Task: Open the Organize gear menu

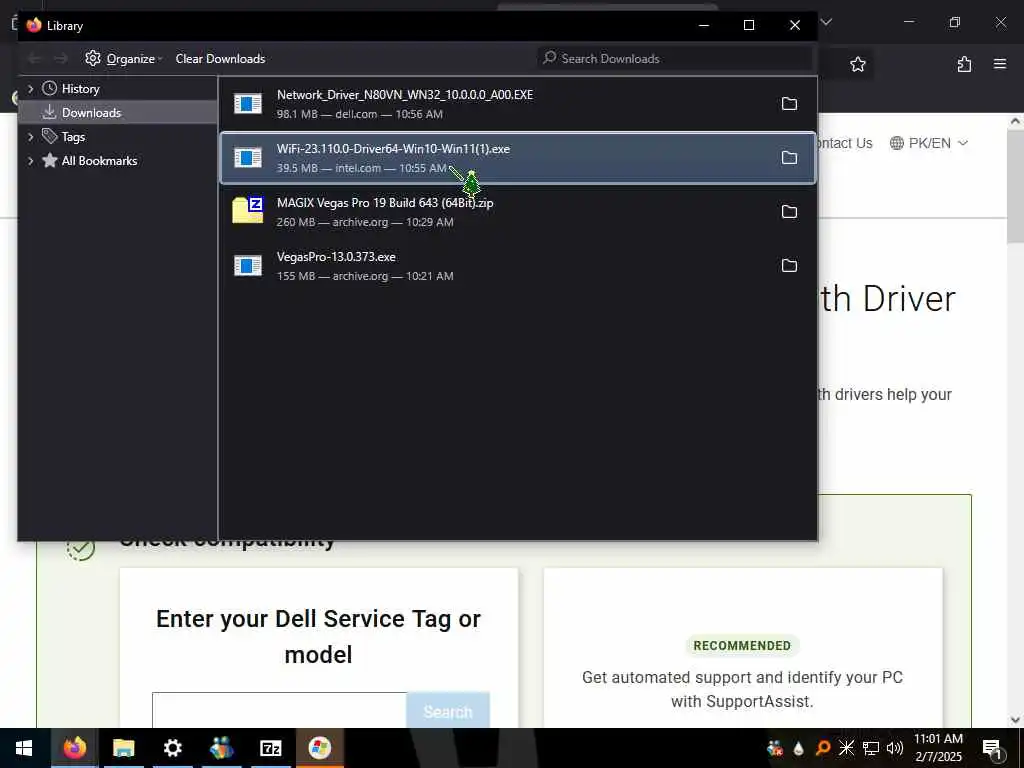Action: point(123,59)
